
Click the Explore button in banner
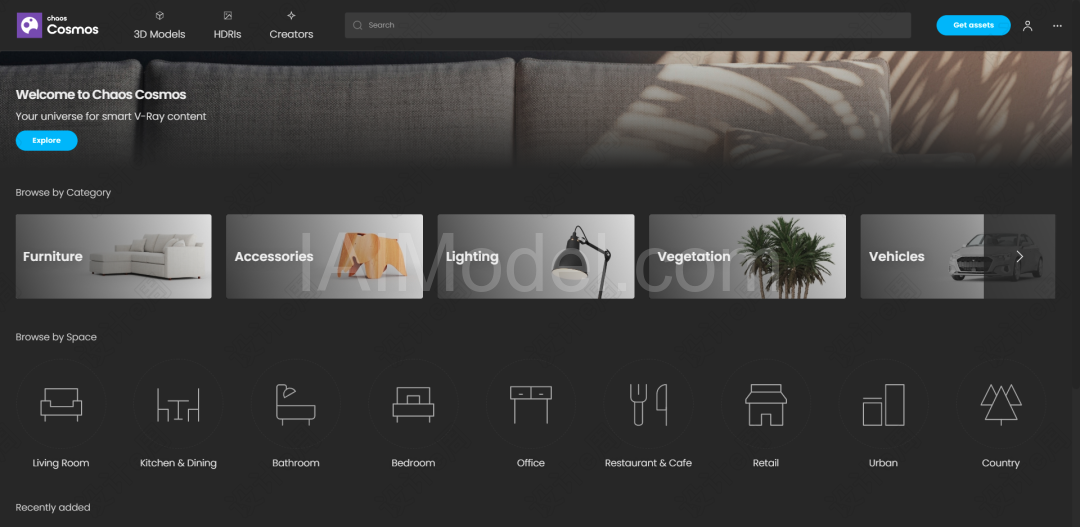point(46,141)
